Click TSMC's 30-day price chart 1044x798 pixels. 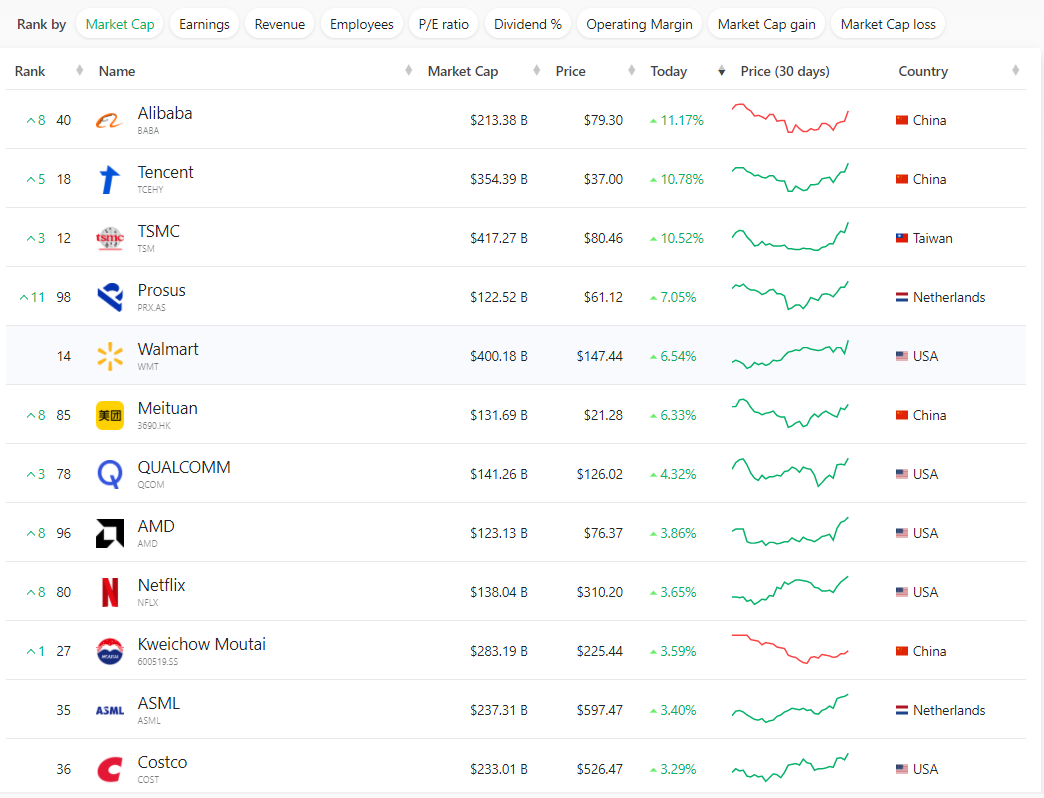click(790, 236)
